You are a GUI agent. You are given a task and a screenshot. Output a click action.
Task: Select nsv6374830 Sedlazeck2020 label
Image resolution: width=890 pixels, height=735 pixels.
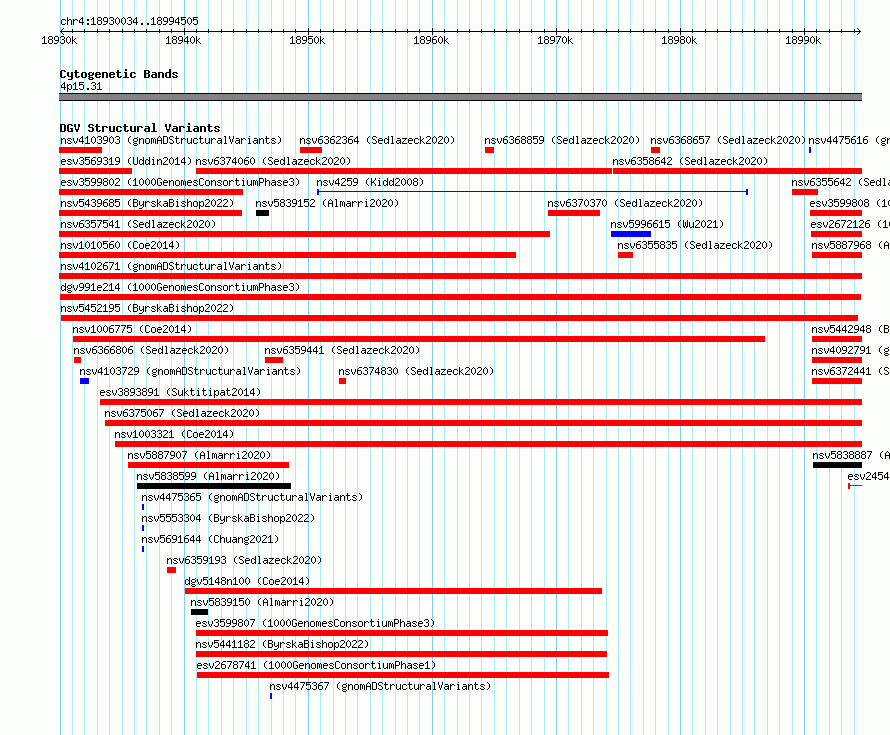[x=416, y=371]
